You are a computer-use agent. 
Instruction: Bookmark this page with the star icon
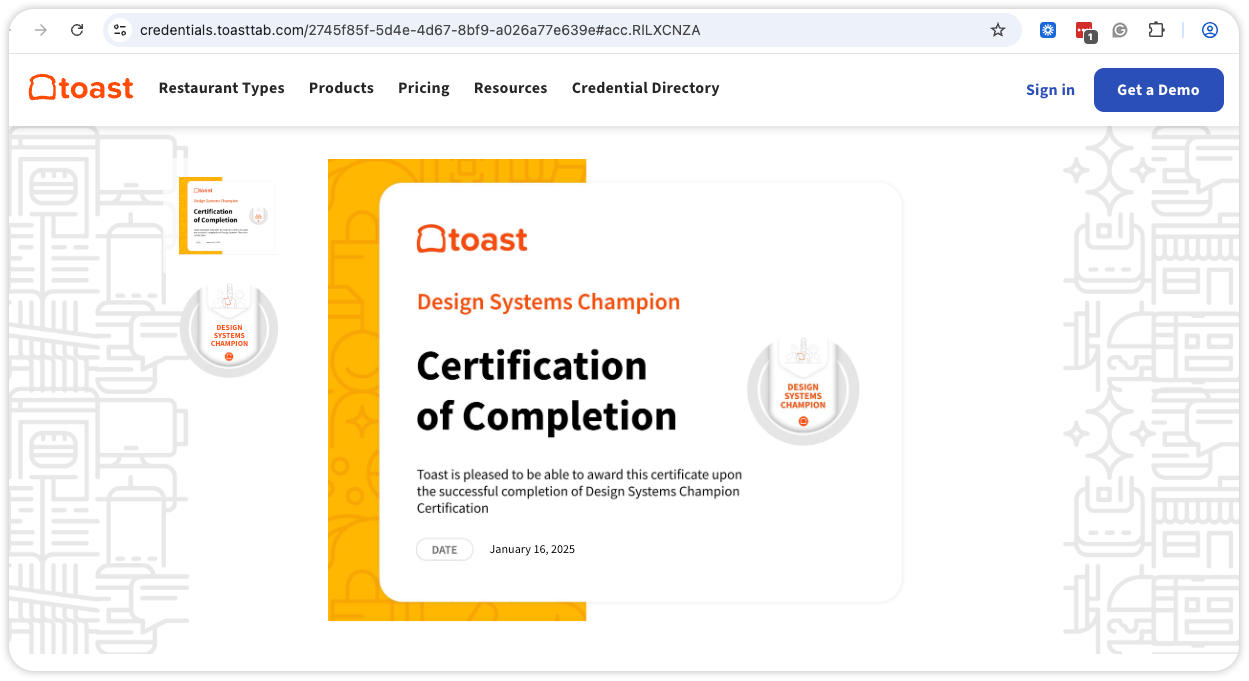tap(998, 30)
